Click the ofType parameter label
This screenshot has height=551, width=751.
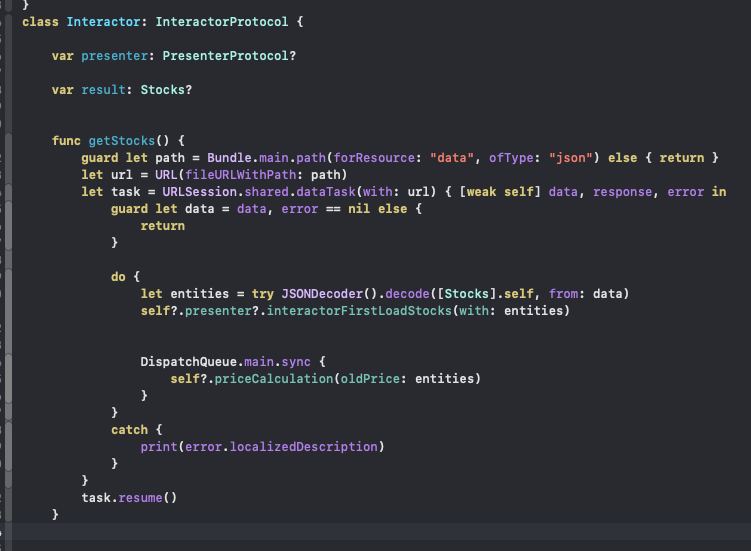tap(511, 158)
